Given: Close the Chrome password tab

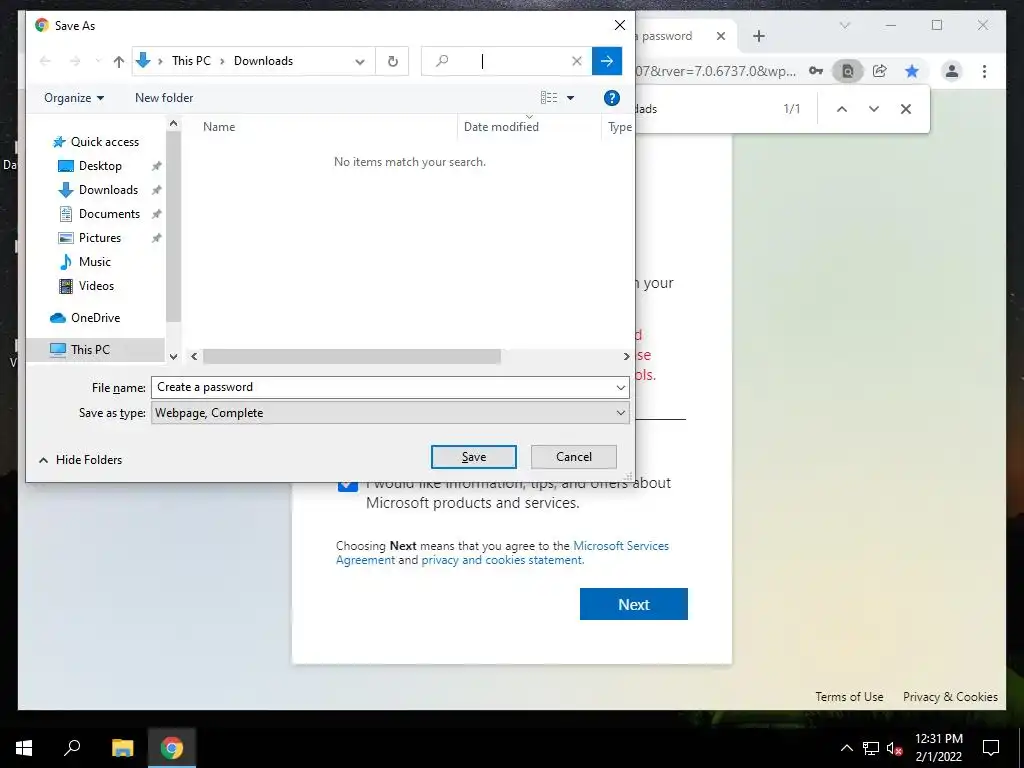Looking at the screenshot, I should 721,36.
